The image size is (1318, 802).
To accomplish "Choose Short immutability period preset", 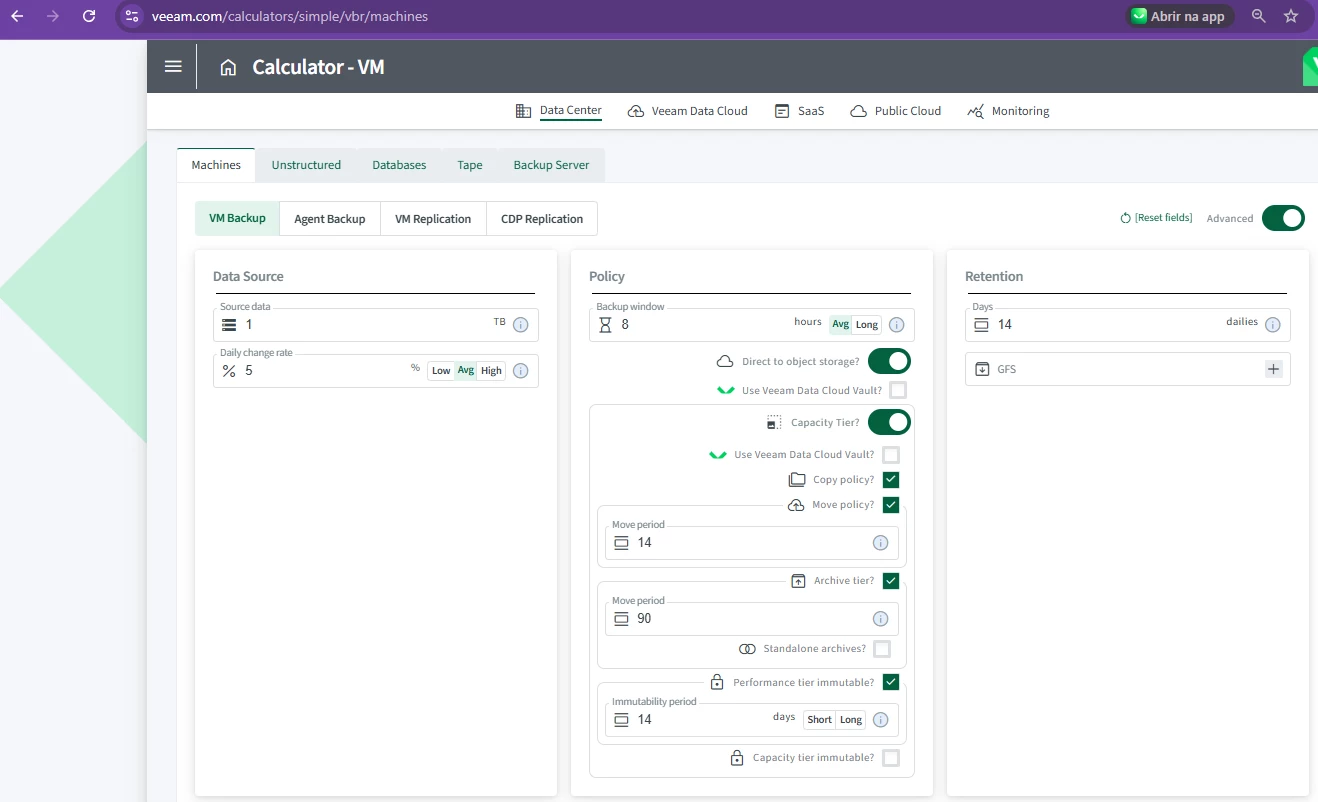I will 820,720.
